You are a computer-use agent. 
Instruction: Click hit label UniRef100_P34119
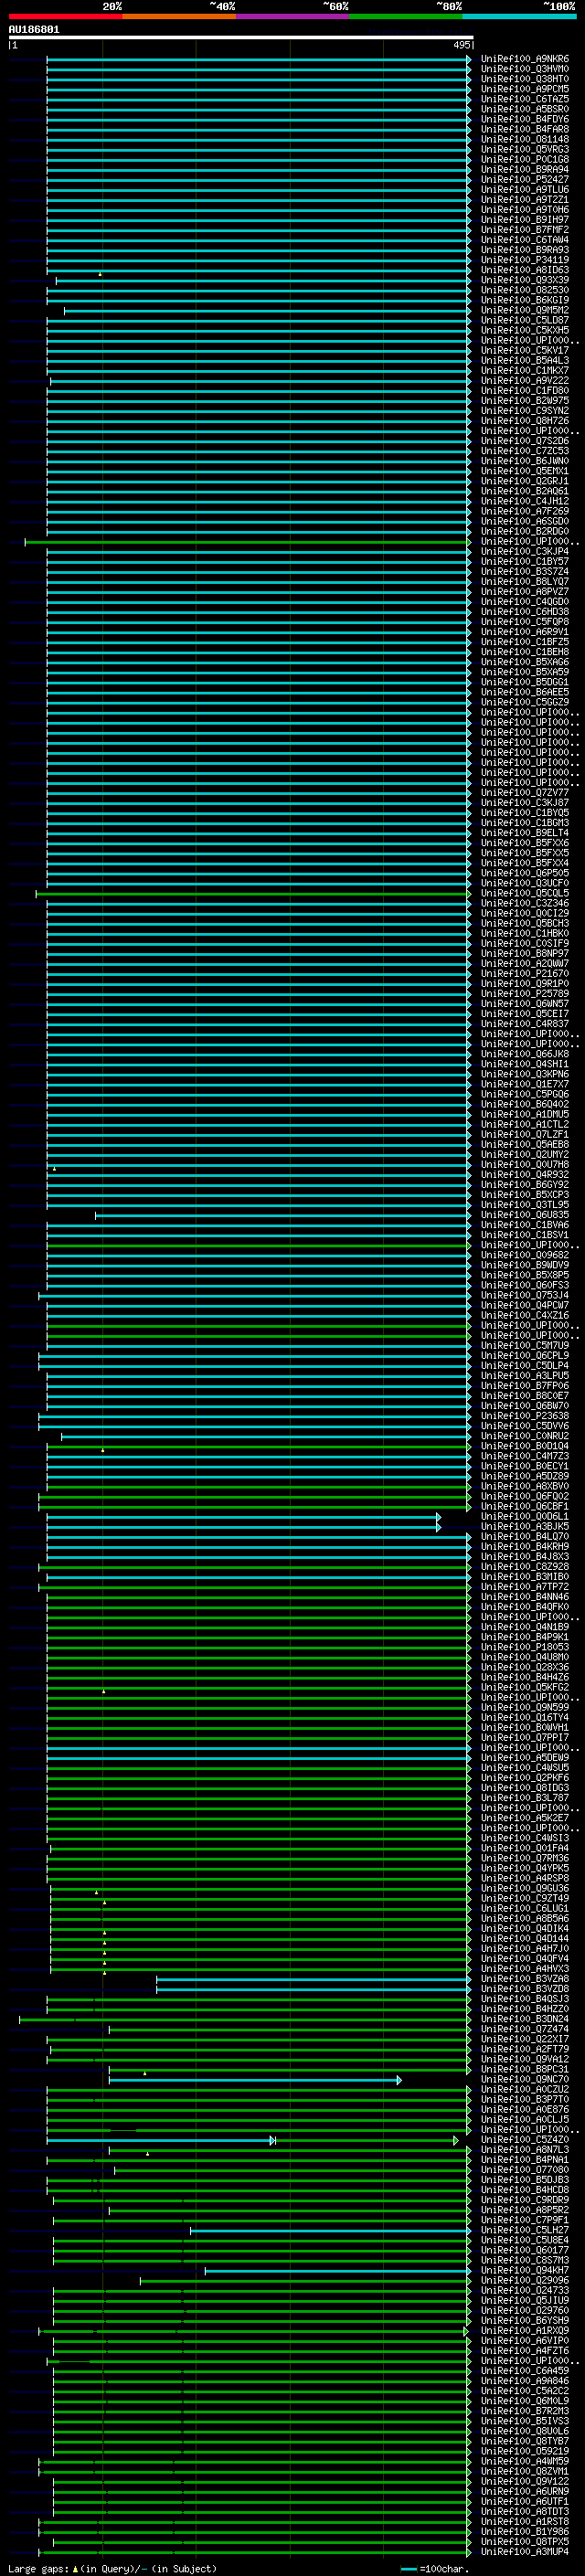tap(525, 260)
